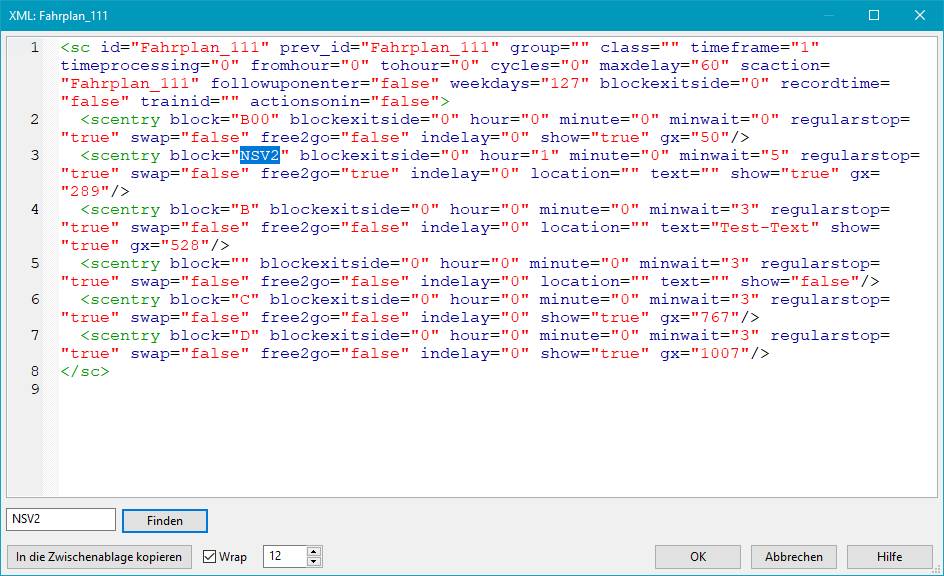Focus the font size field showing 12
This screenshot has height=576, width=944.
pos(284,557)
